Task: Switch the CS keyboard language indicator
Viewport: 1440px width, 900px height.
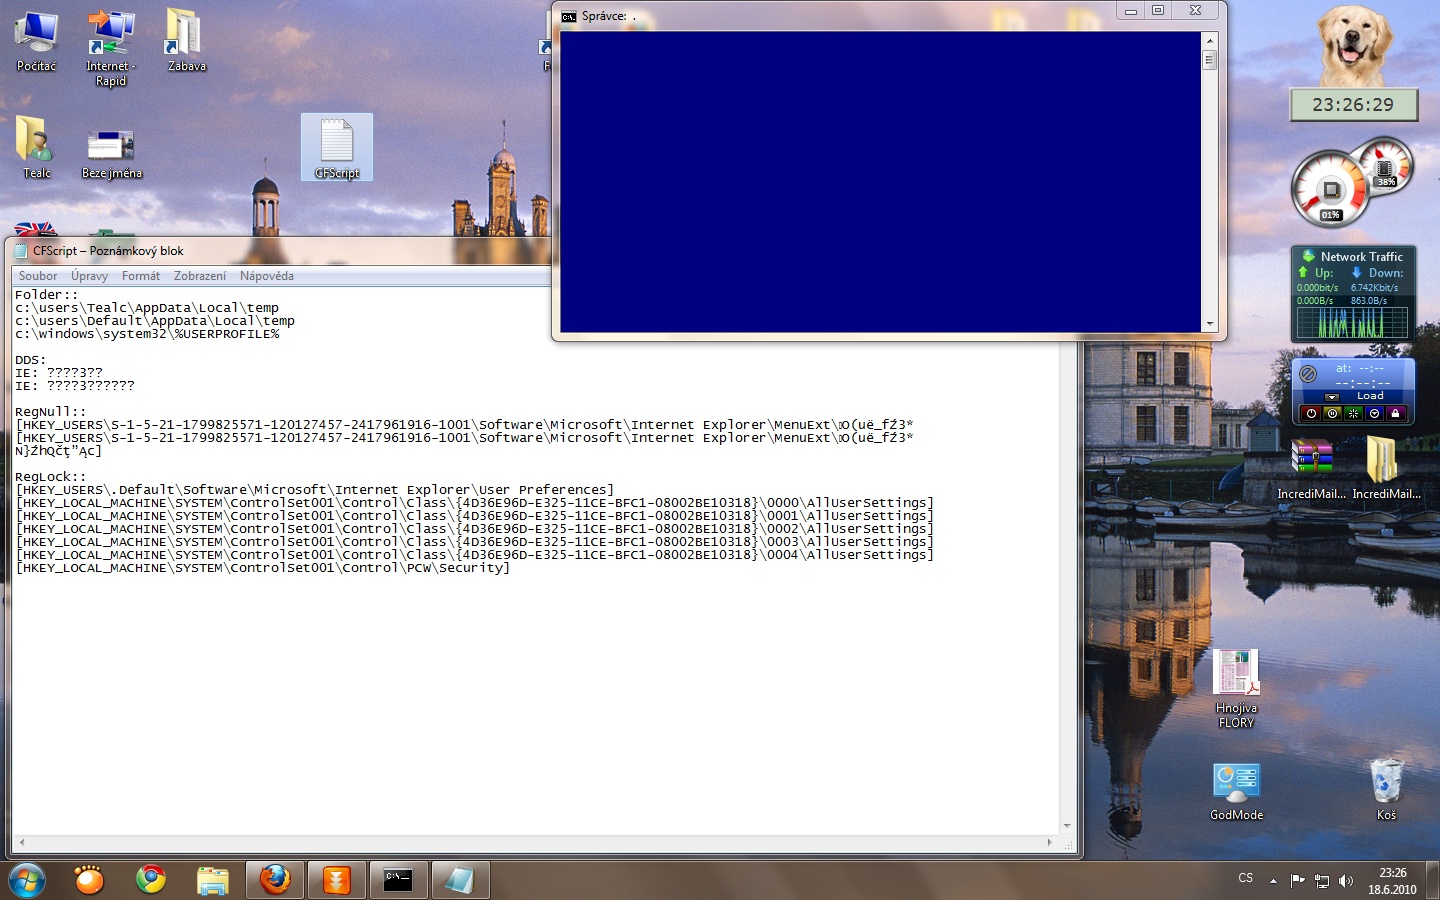Action: tap(1245, 879)
